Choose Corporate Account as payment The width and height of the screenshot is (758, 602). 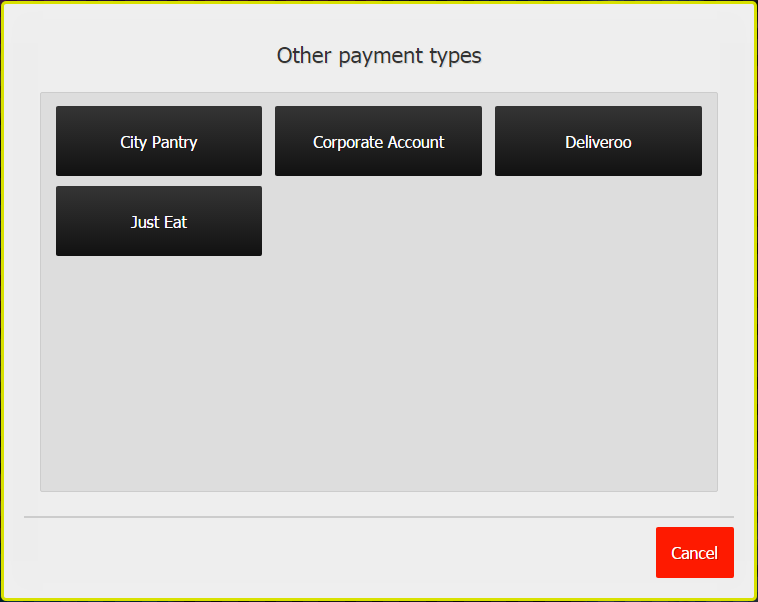(378, 141)
